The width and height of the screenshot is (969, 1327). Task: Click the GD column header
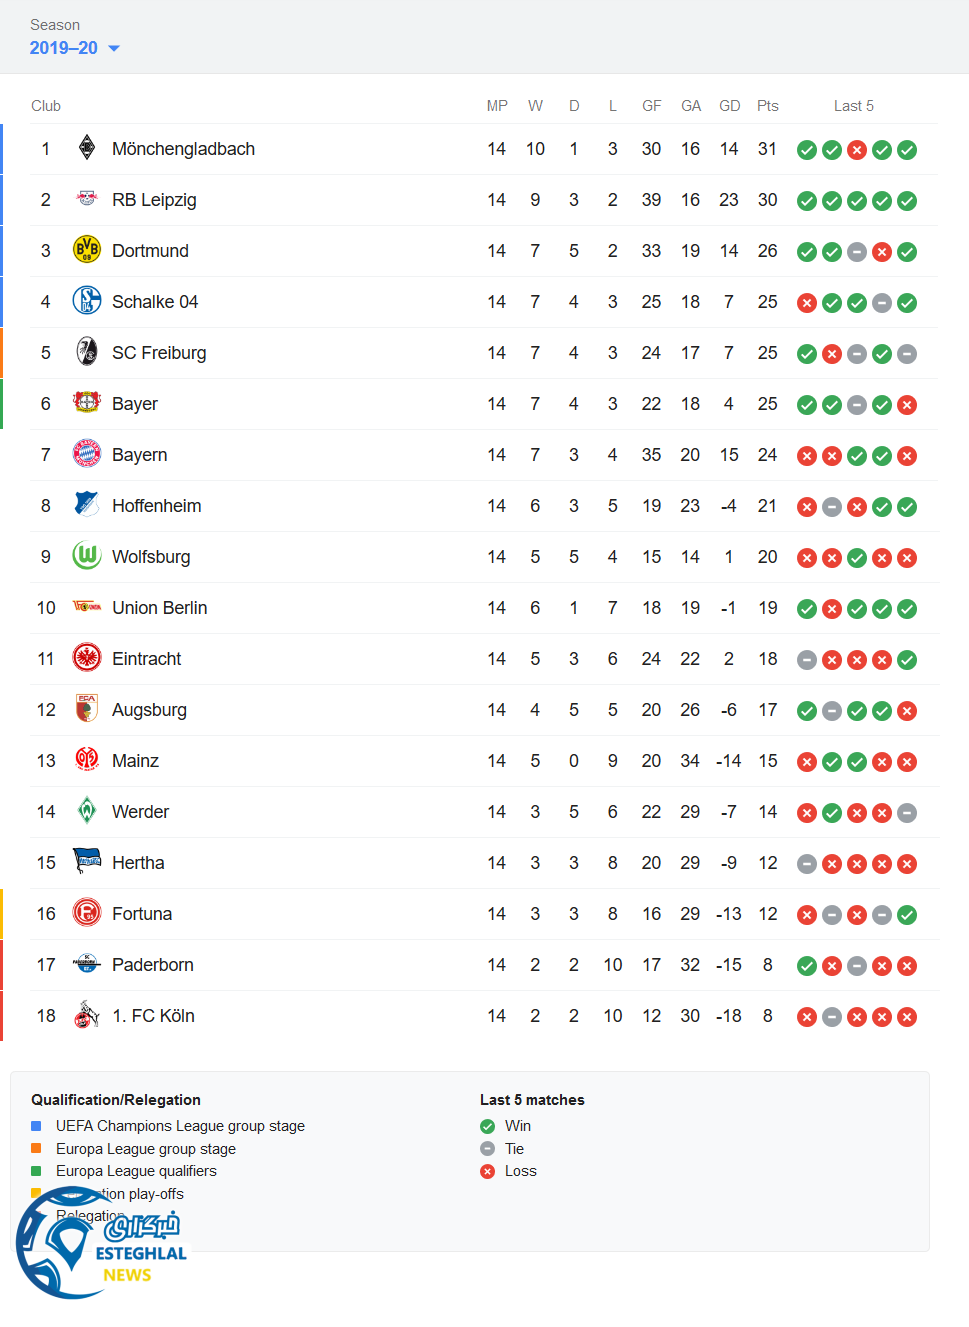pos(729,106)
